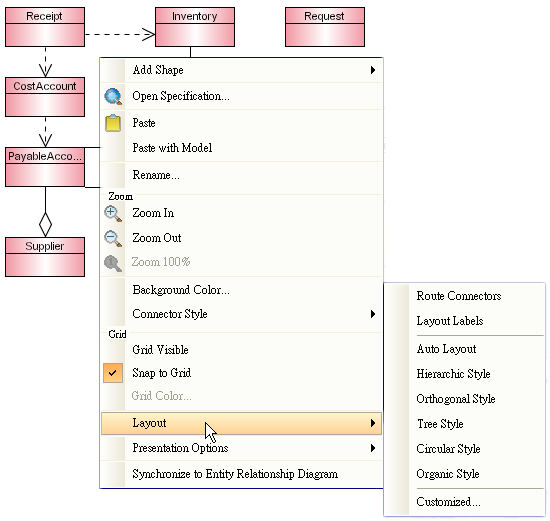Screen dimensions: 550x521
Task: Click the Zoom Out magnifier icon
Action: (x=113, y=239)
